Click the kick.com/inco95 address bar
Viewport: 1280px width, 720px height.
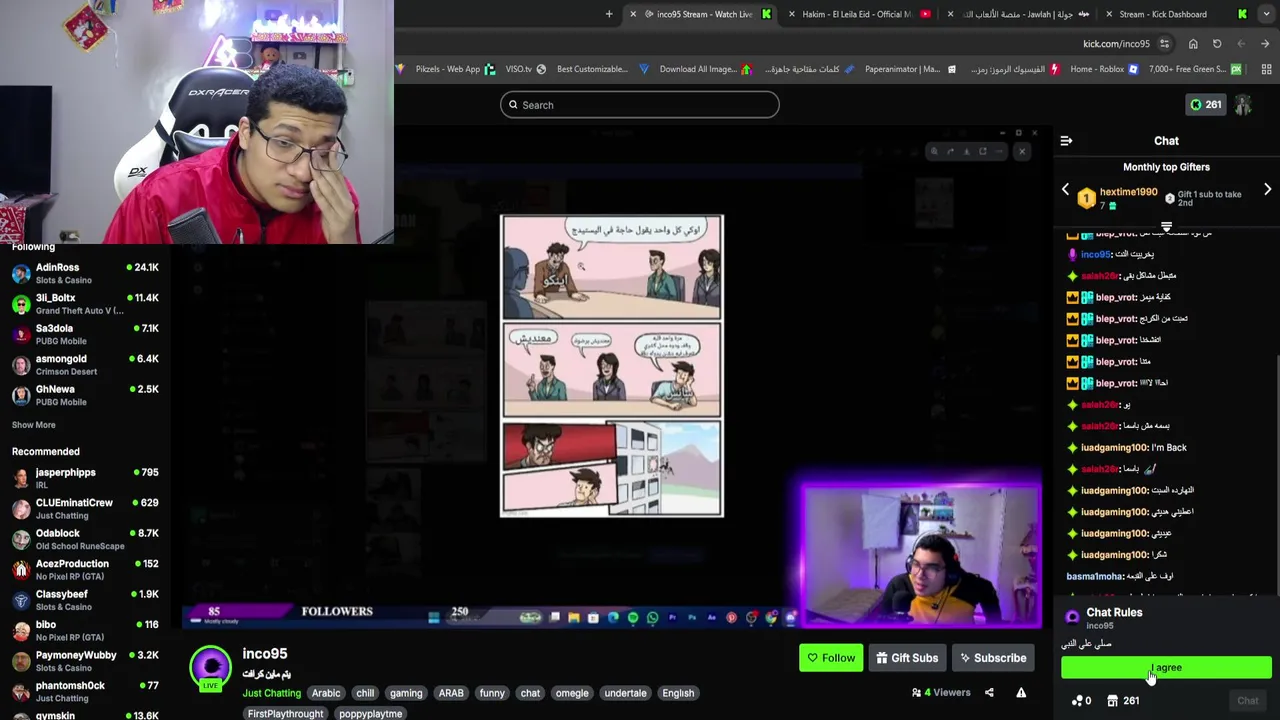[x=1116, y=44]
